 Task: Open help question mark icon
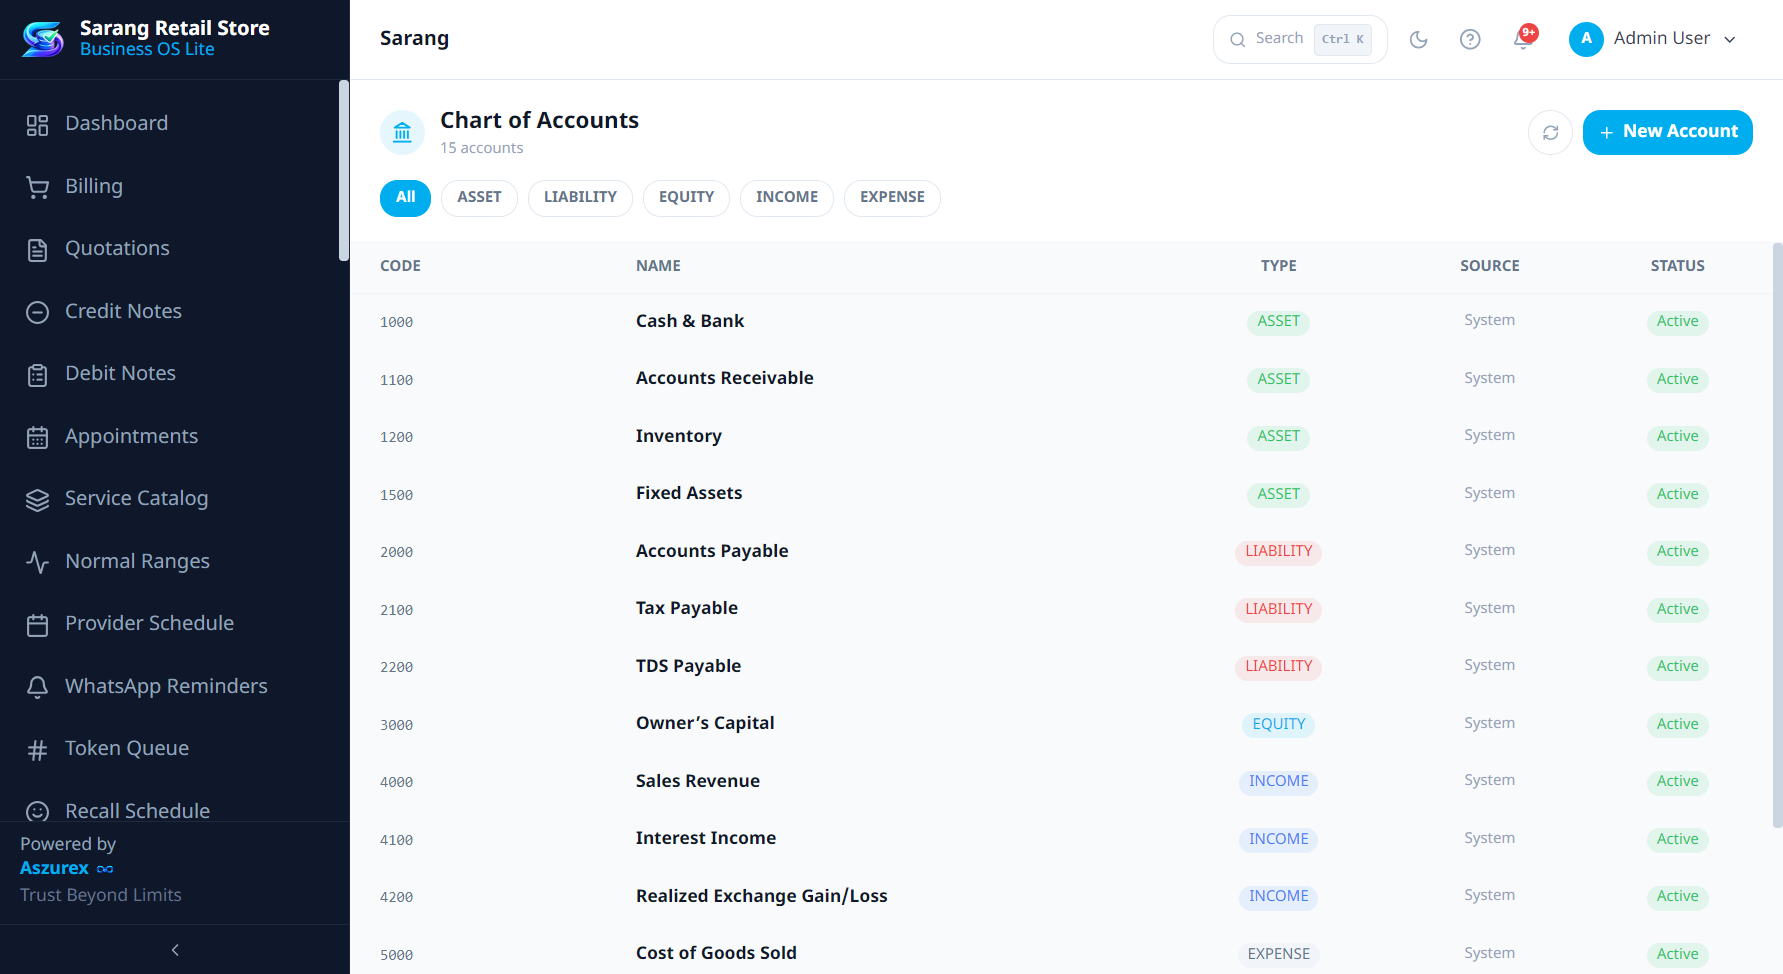[1470, 40]
